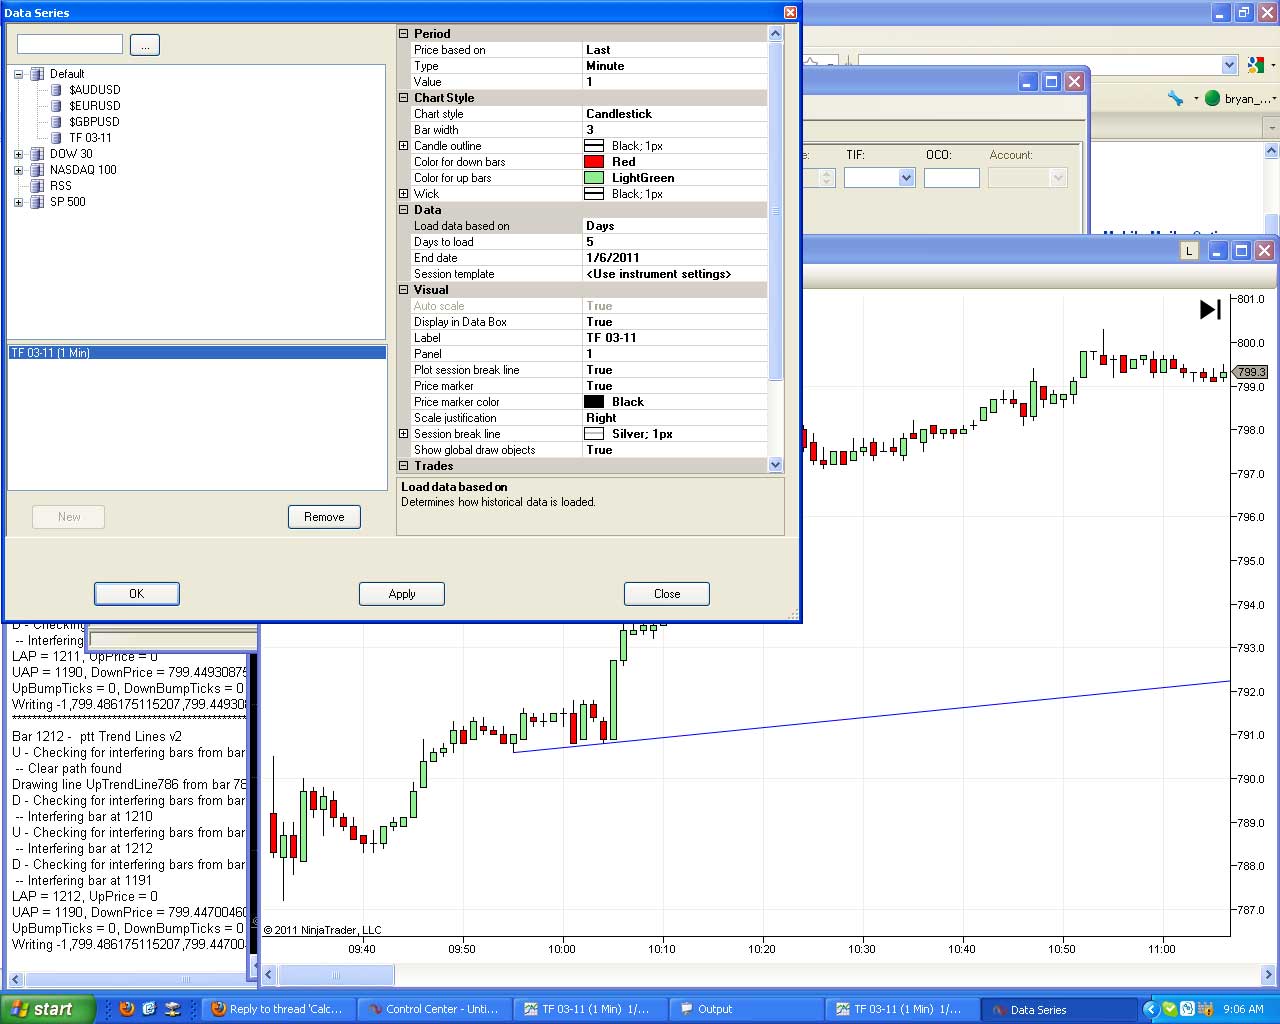Click the Plot session break line True value
1280x1024 pixels.
pos(675,370)
